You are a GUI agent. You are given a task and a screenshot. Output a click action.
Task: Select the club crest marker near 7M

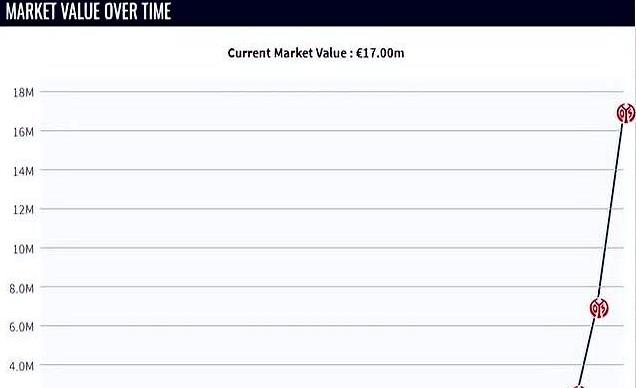click(x=599, y=308)
